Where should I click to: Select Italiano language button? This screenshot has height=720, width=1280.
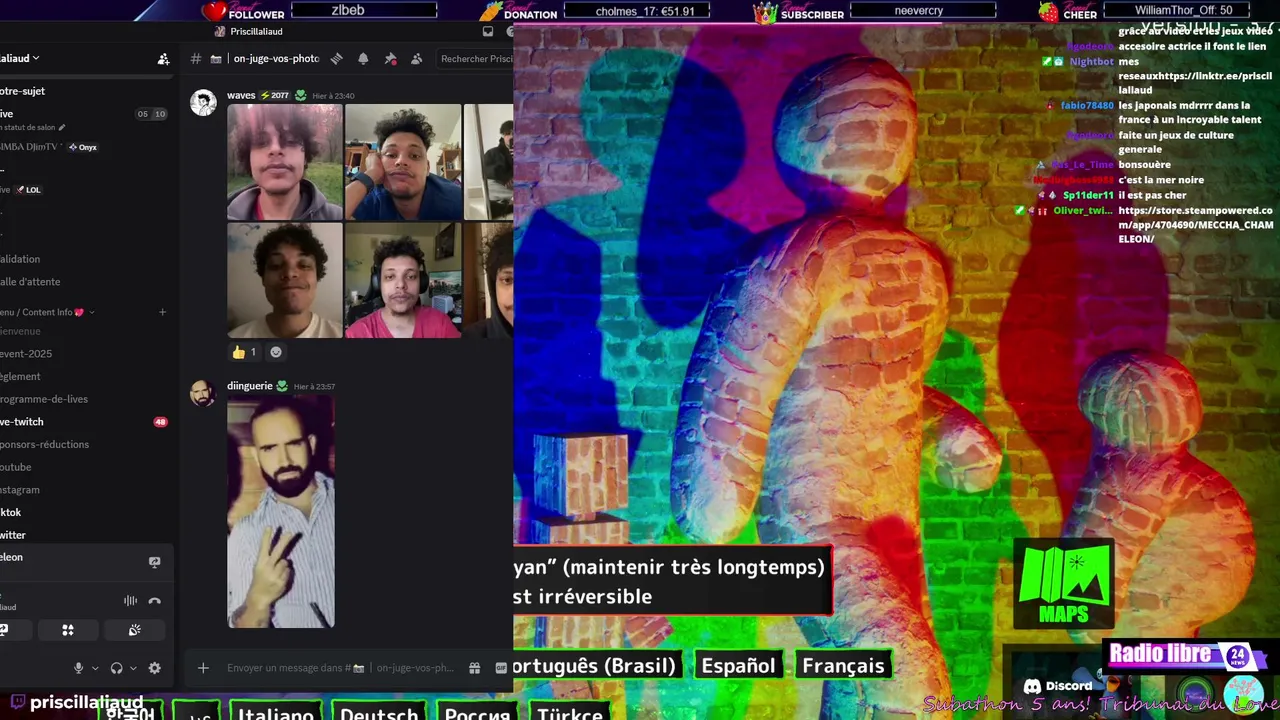[x=276, y=712]
